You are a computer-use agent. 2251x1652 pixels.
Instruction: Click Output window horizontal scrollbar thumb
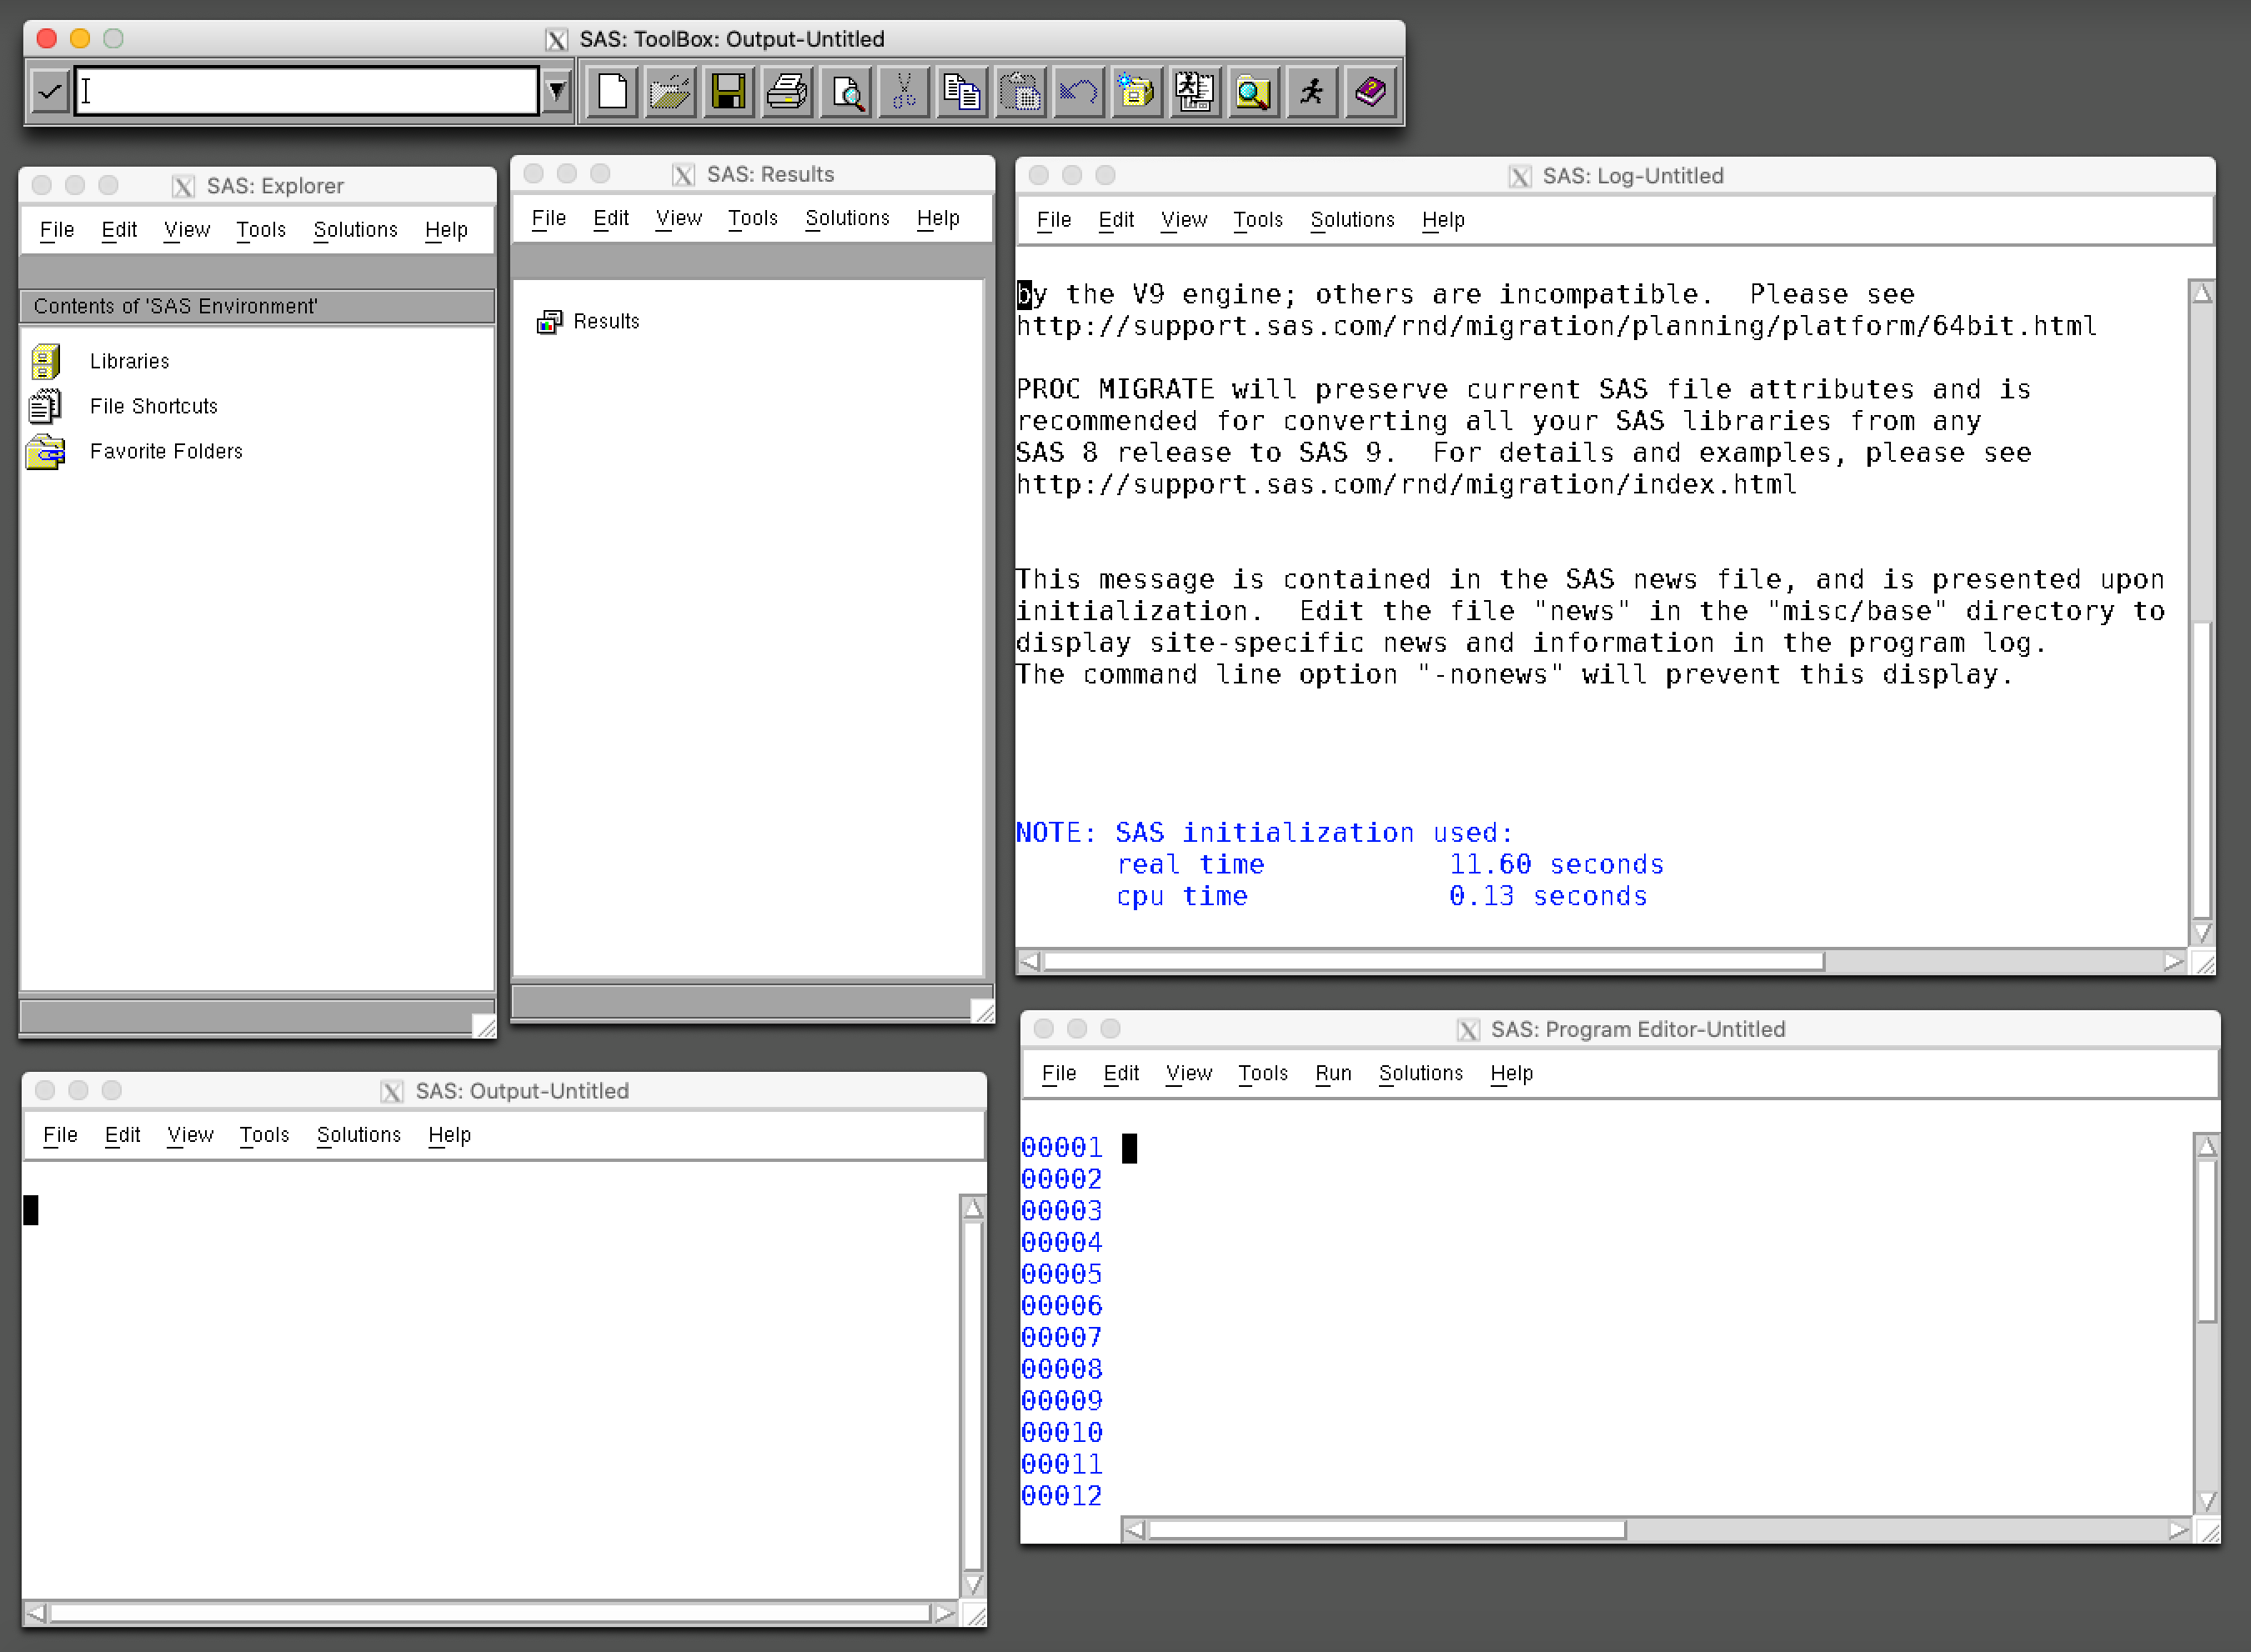click(x=490, y=1613)
